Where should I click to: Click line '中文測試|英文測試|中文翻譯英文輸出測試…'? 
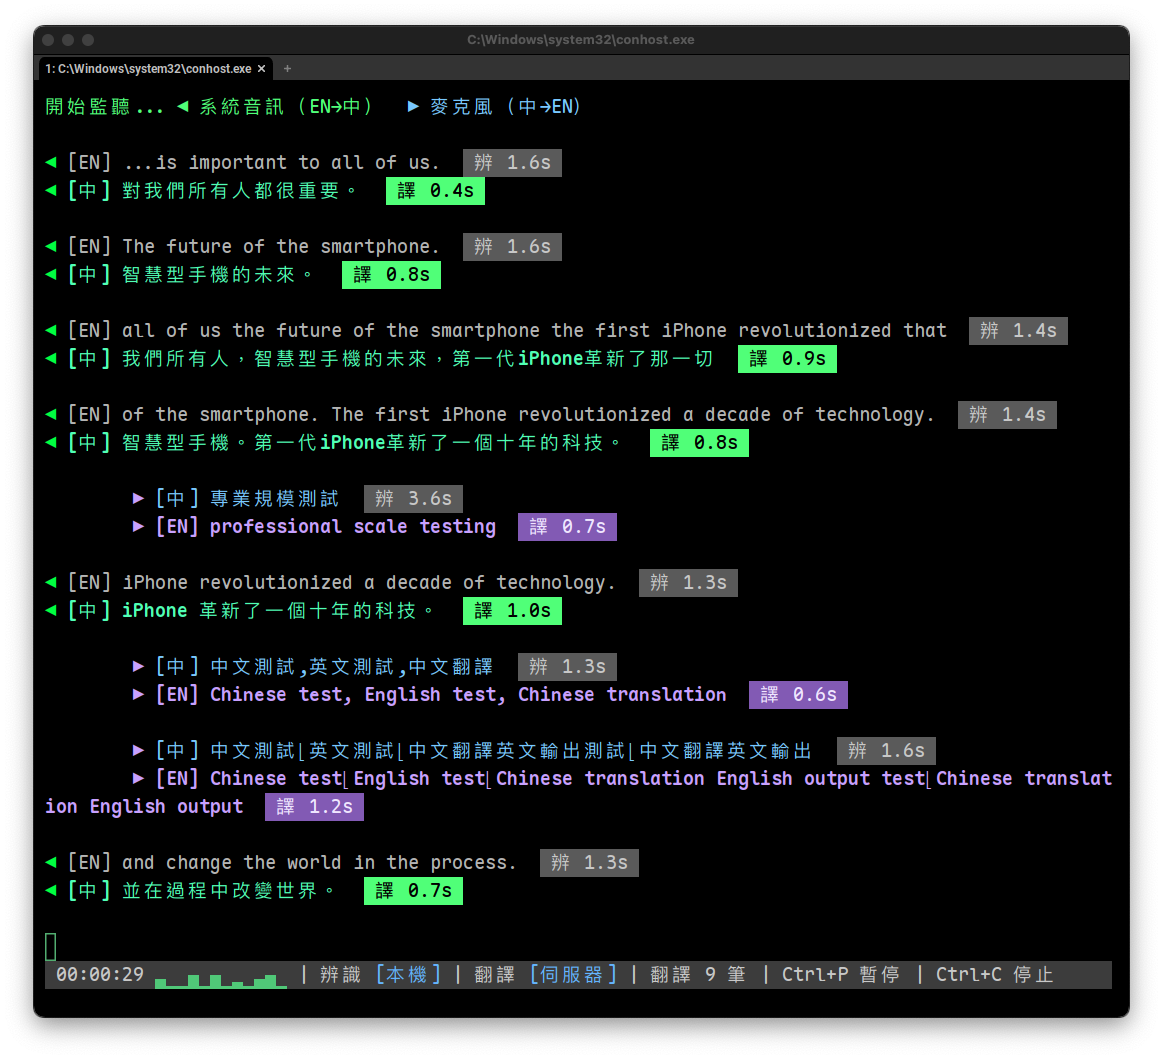pyautogui.click(x=511, y=750)
